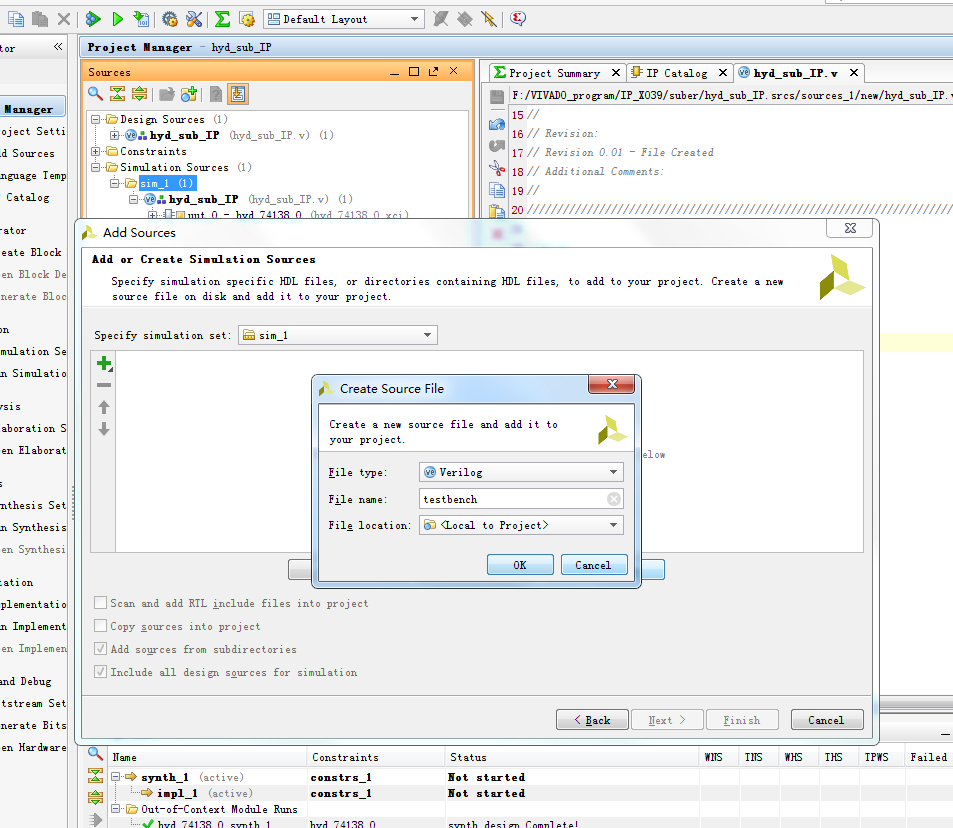Screen dimensions: 953x828
Task: Check Copy sources into project
Action: coord(101,626)
